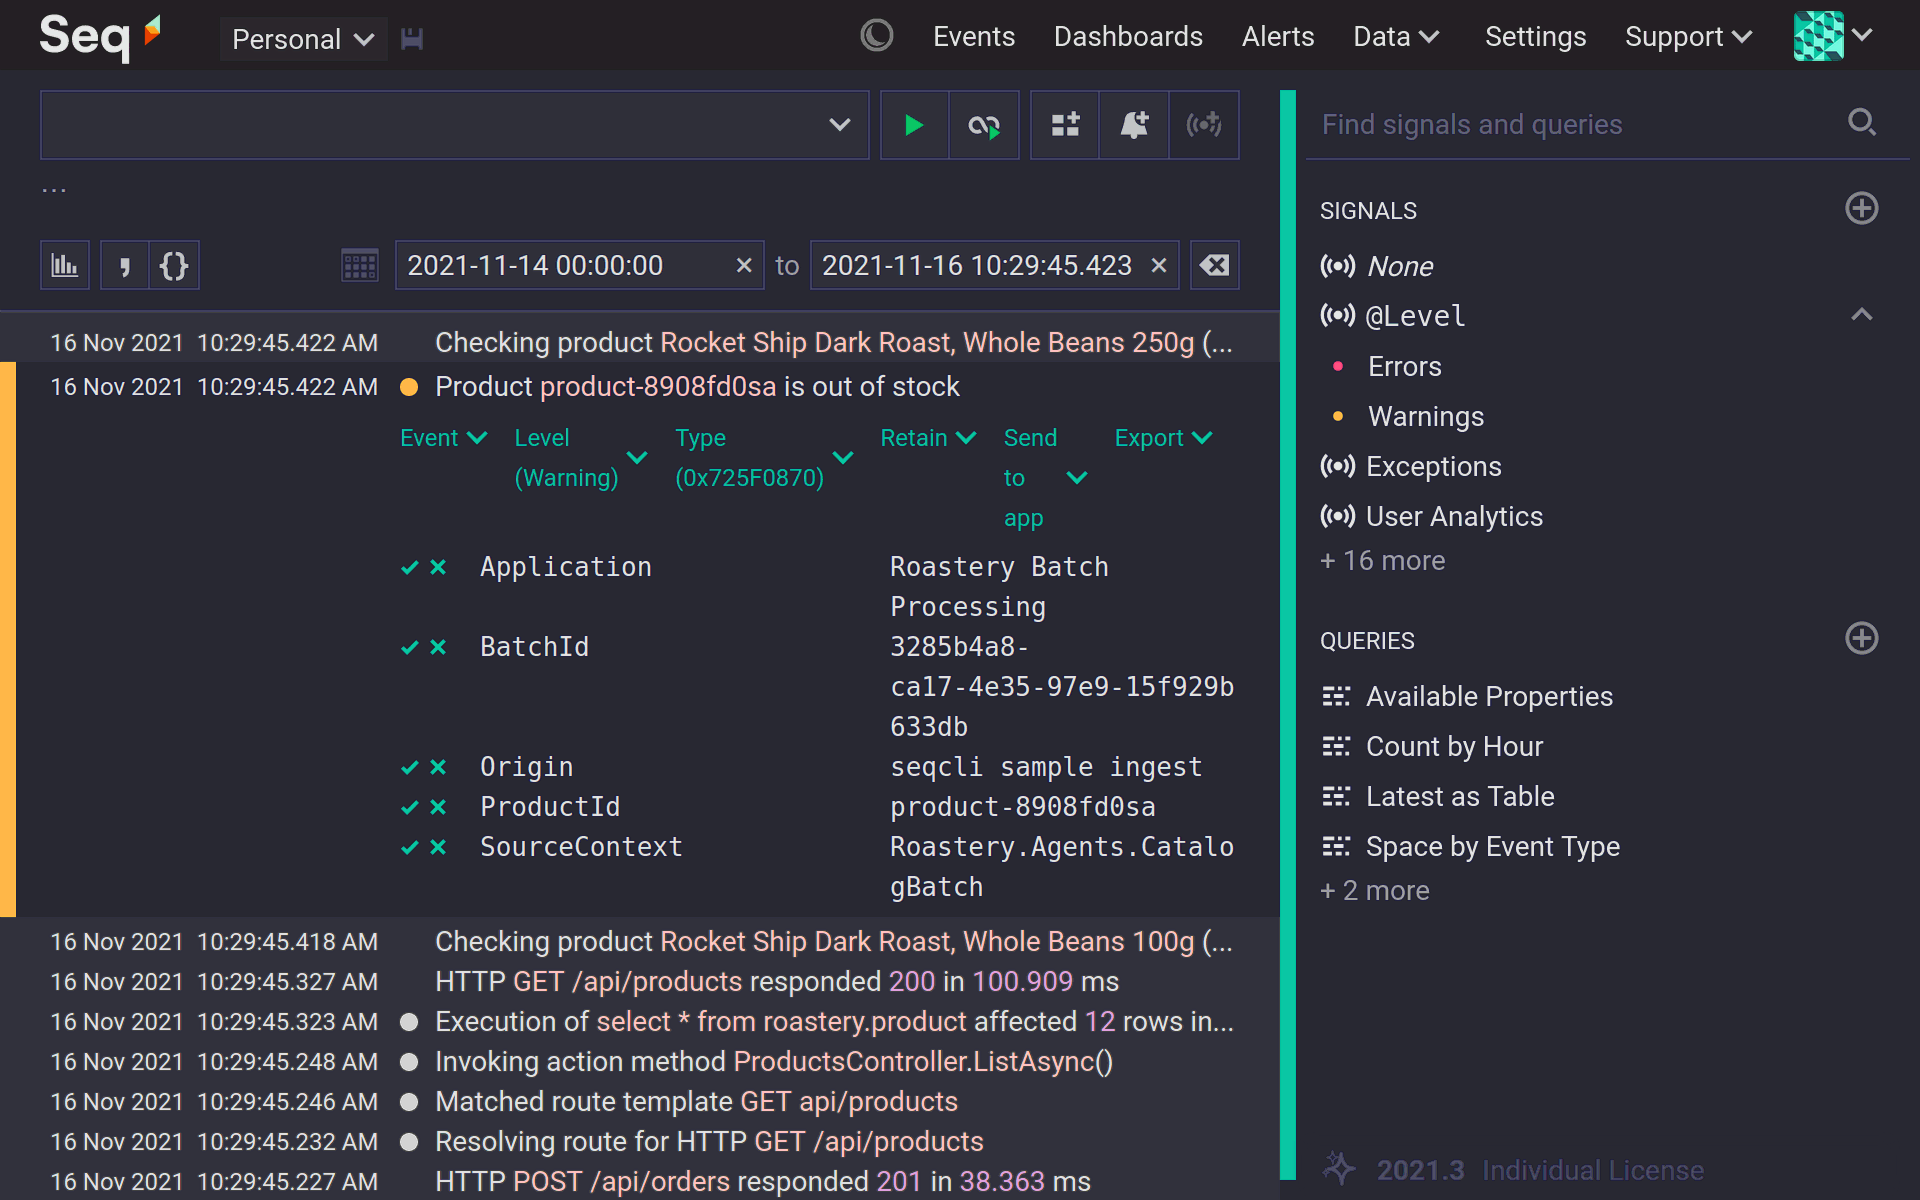Image resolution: width=1920 pixels, height=1200 pixels.
Task: Create alert with bell plus icon
Action: (1134, 125)
